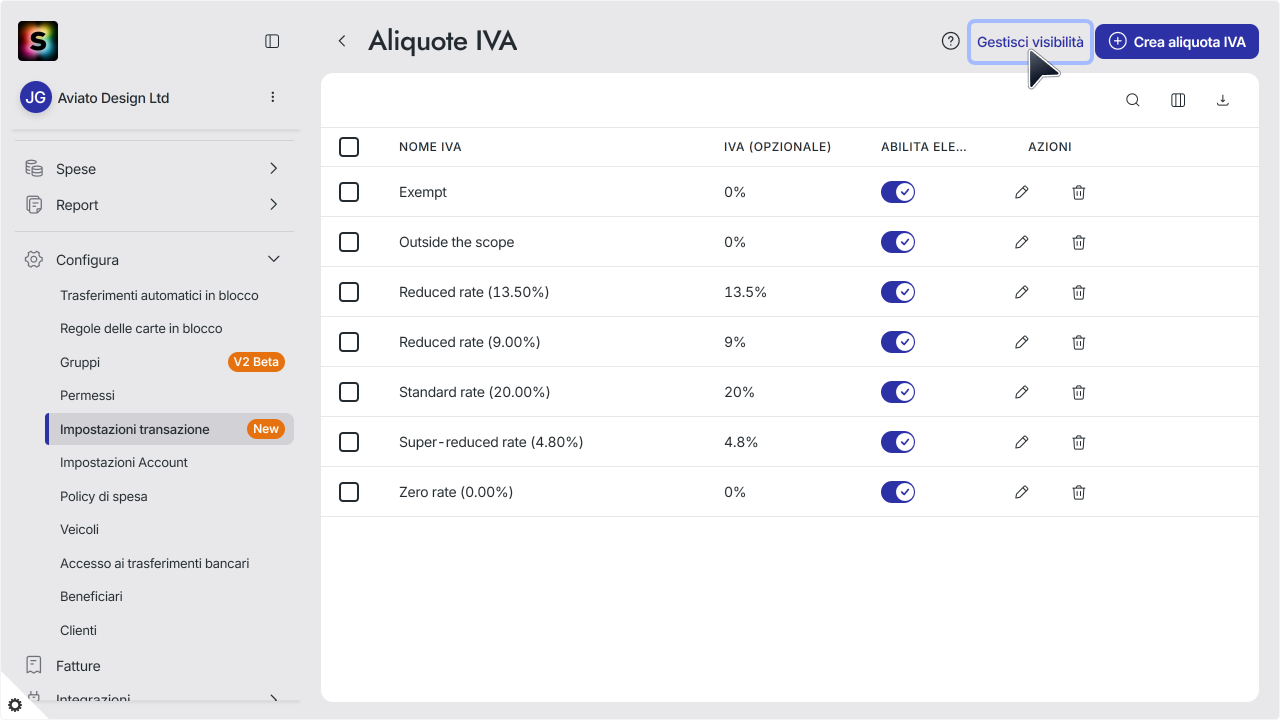This screenshot has width=1280, height=720.
Task: Click the gear icon in the bottom corner
Action: 14,705
